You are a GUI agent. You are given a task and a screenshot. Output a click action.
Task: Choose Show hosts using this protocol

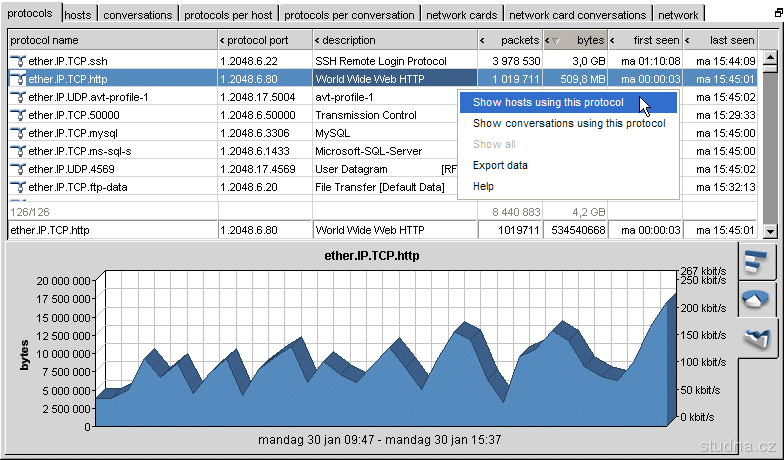[548, 102]
